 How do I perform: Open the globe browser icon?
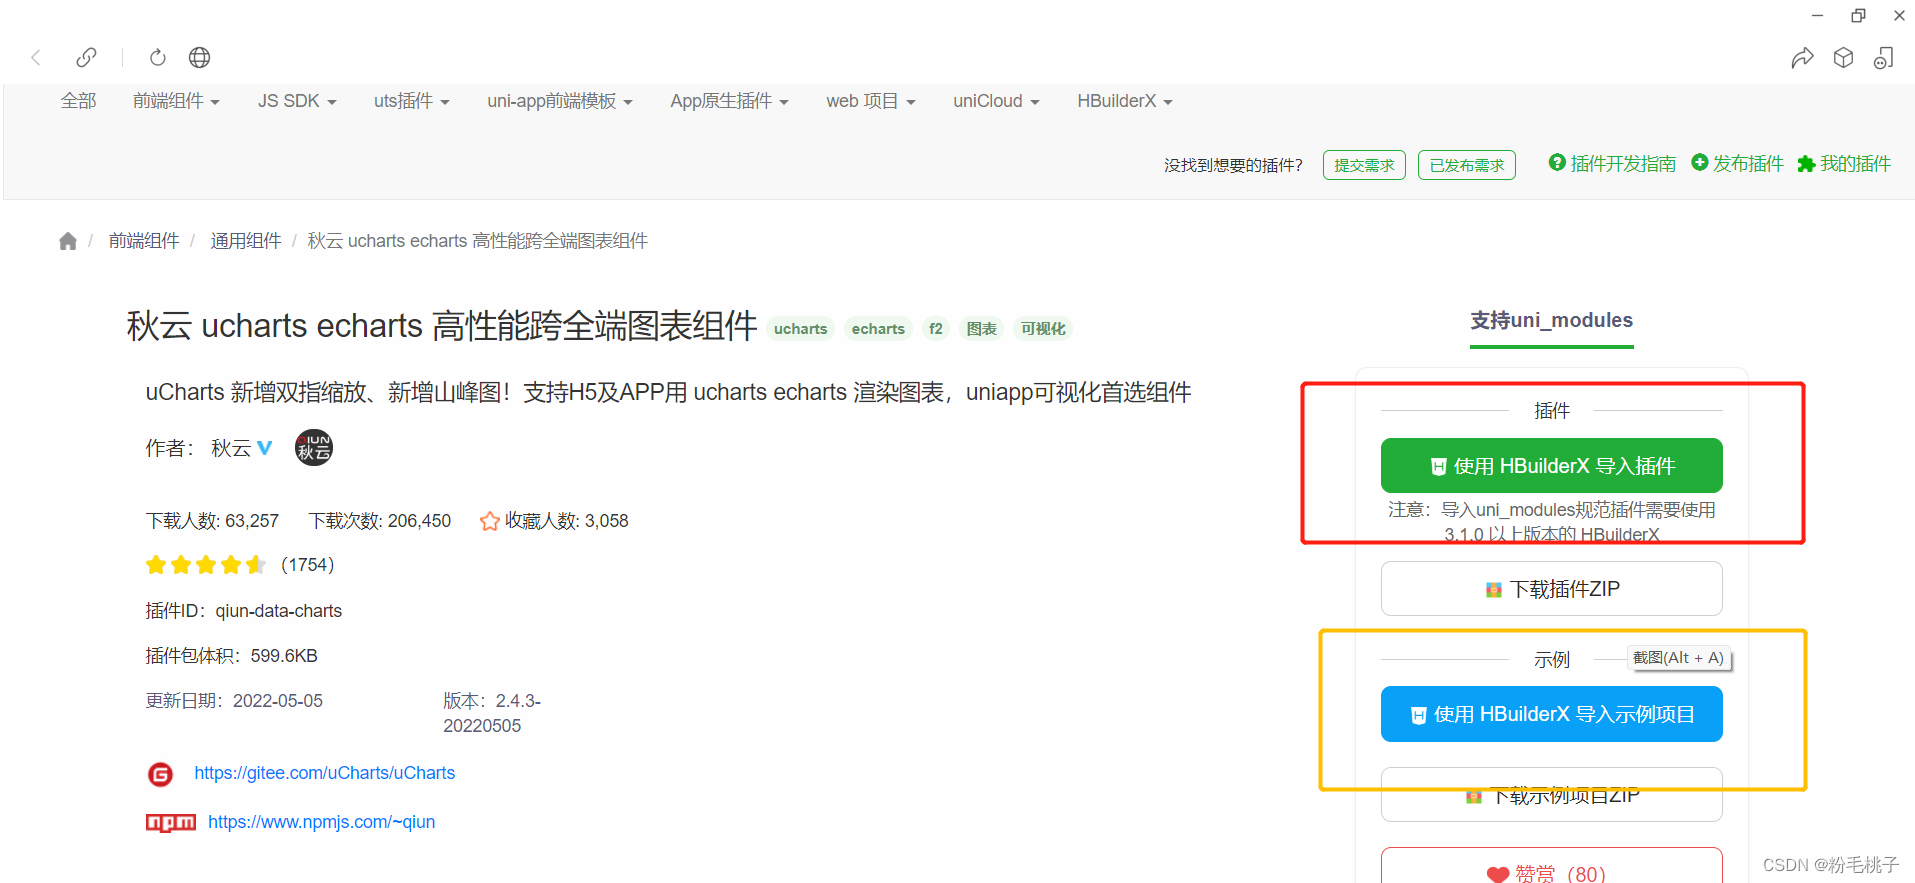coord(200,57)
